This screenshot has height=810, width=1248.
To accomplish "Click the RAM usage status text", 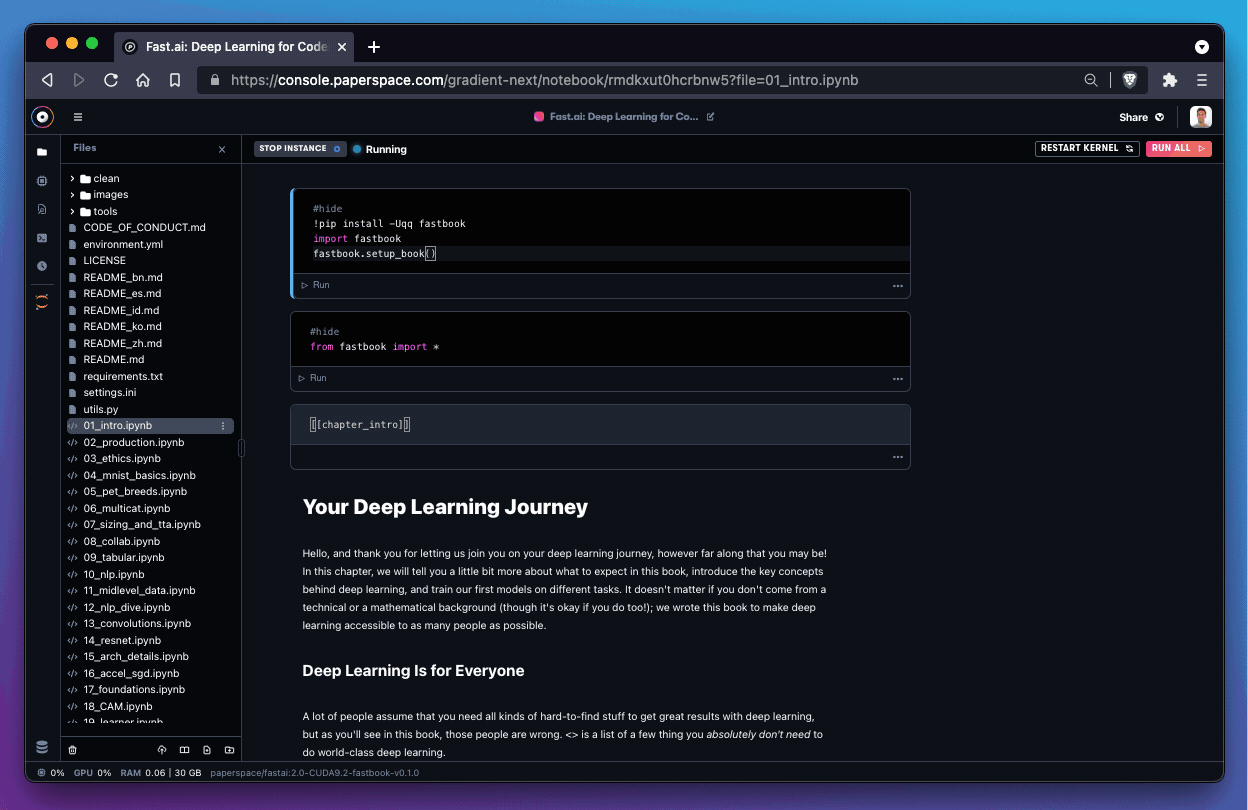I will pos(161,773).
